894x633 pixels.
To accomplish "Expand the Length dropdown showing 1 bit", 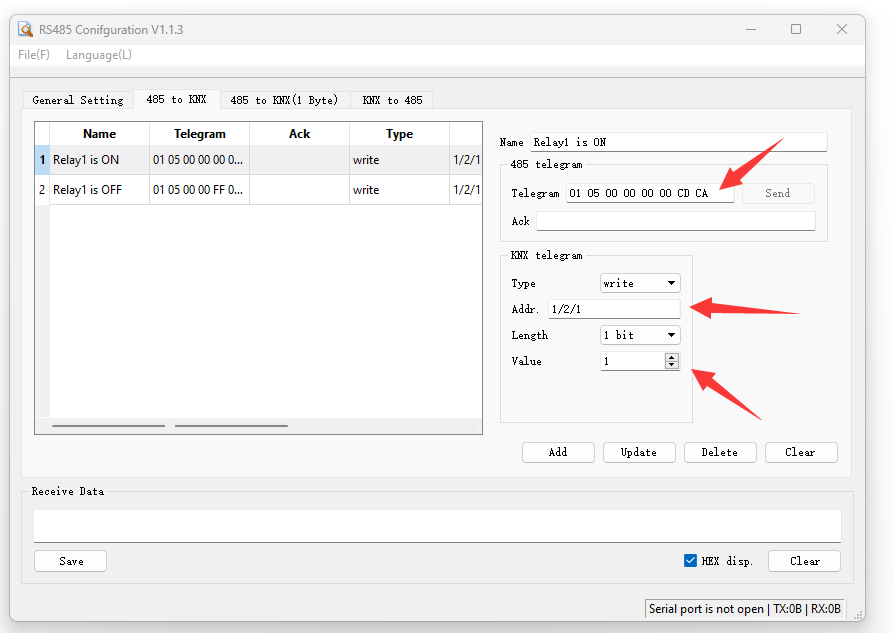I will pos(640,335).
